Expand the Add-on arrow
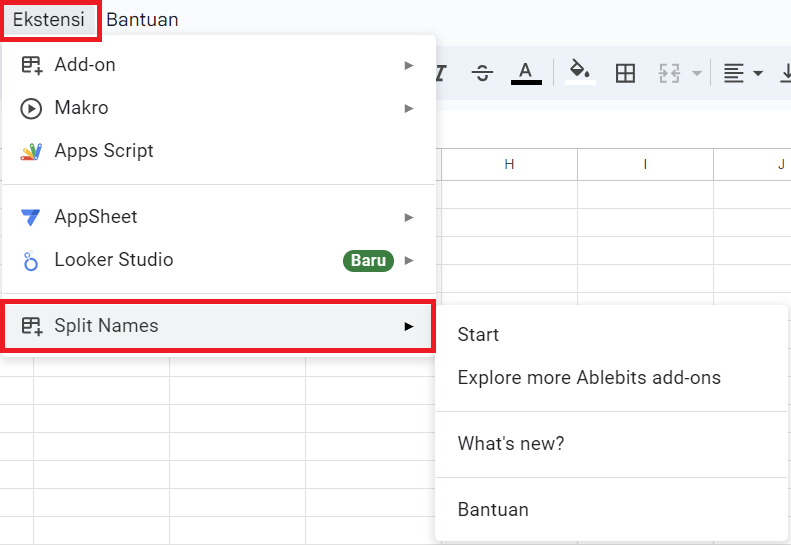The height and width of the screenshot is (545, 791). (x=409, y=66)
